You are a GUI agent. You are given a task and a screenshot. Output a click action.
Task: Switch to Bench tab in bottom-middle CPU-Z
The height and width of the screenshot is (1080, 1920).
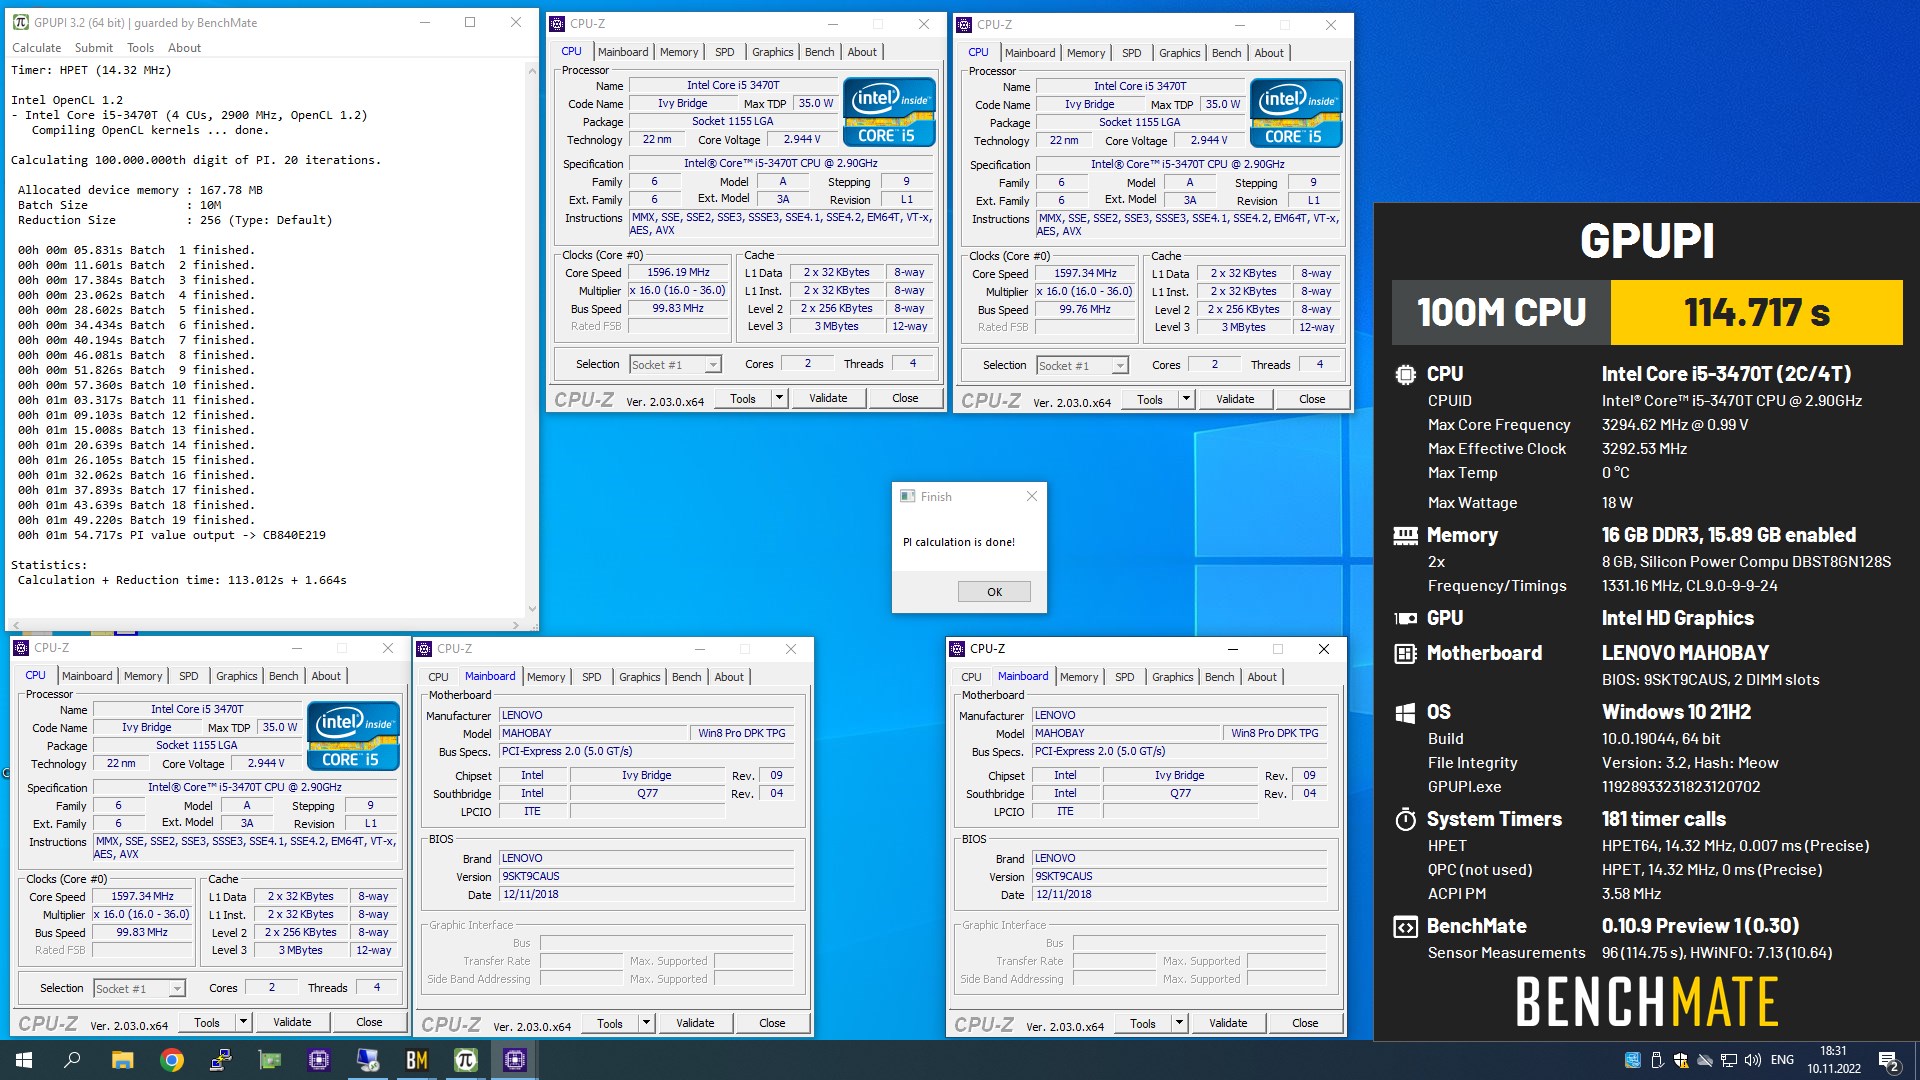(686, 677)
